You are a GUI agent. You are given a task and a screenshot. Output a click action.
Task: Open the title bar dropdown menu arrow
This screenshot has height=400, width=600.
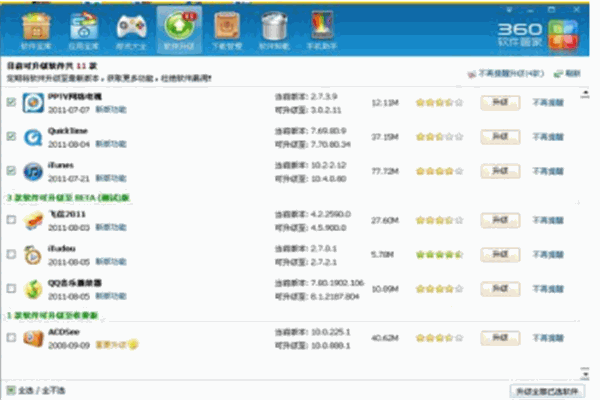tap(509, 10)
